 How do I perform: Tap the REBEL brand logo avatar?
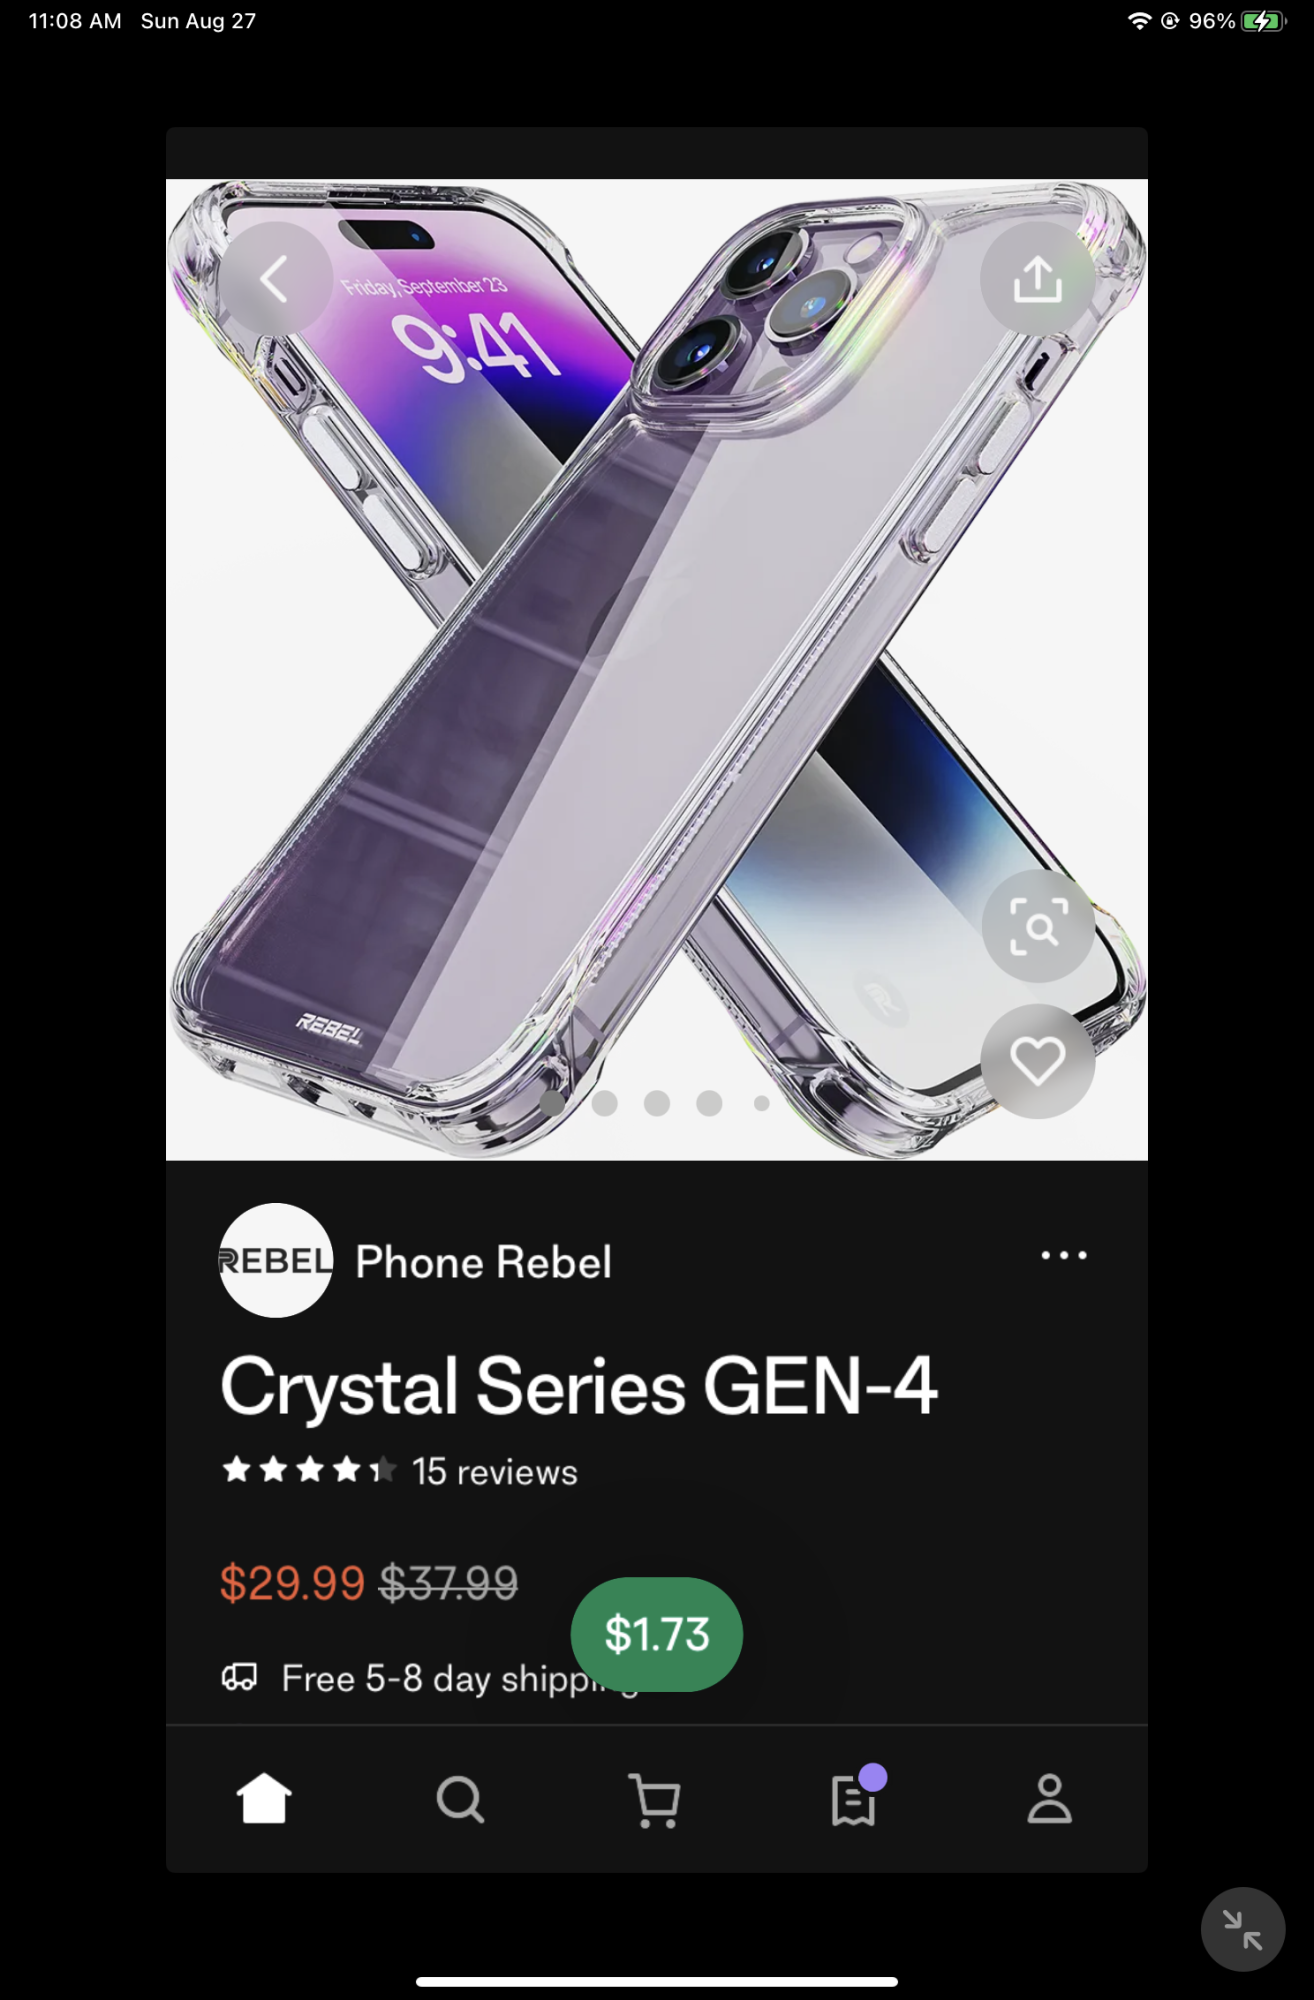pyautogui.click(x=275, y=1260)
